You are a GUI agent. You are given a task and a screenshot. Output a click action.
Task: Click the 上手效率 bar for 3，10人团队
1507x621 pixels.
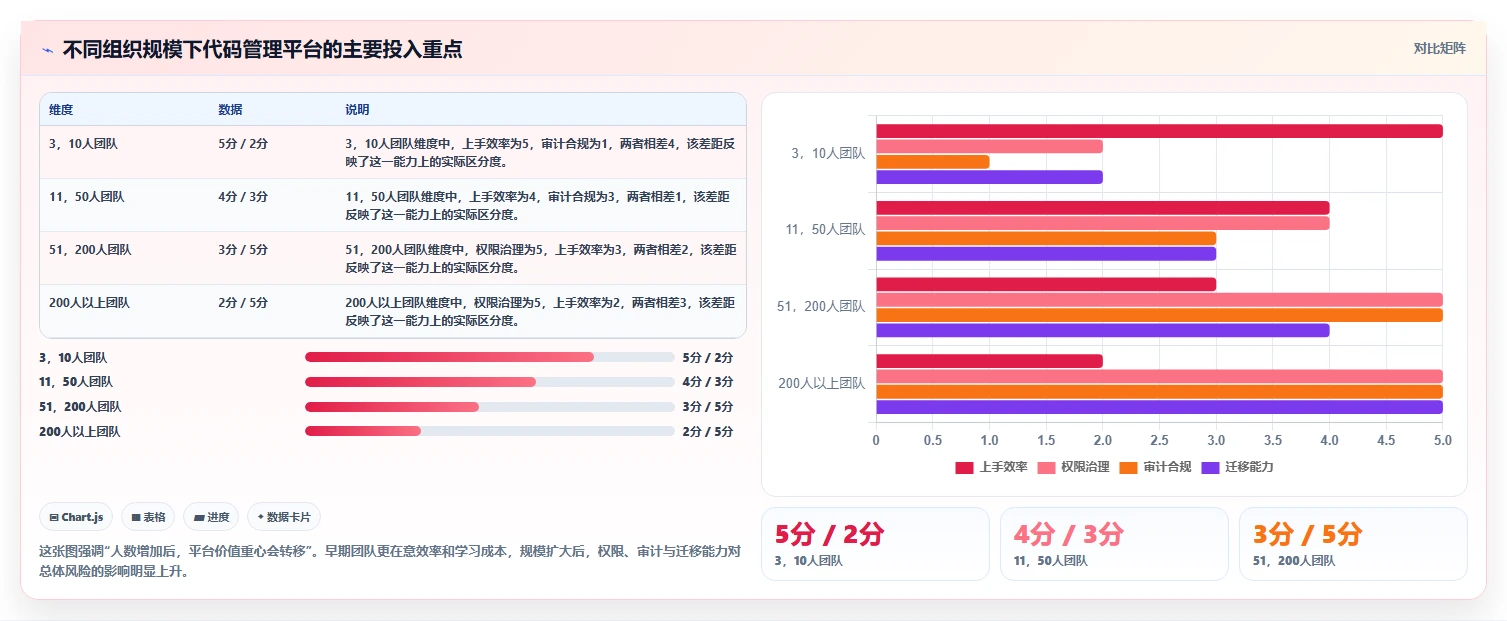coord(1159,131)
